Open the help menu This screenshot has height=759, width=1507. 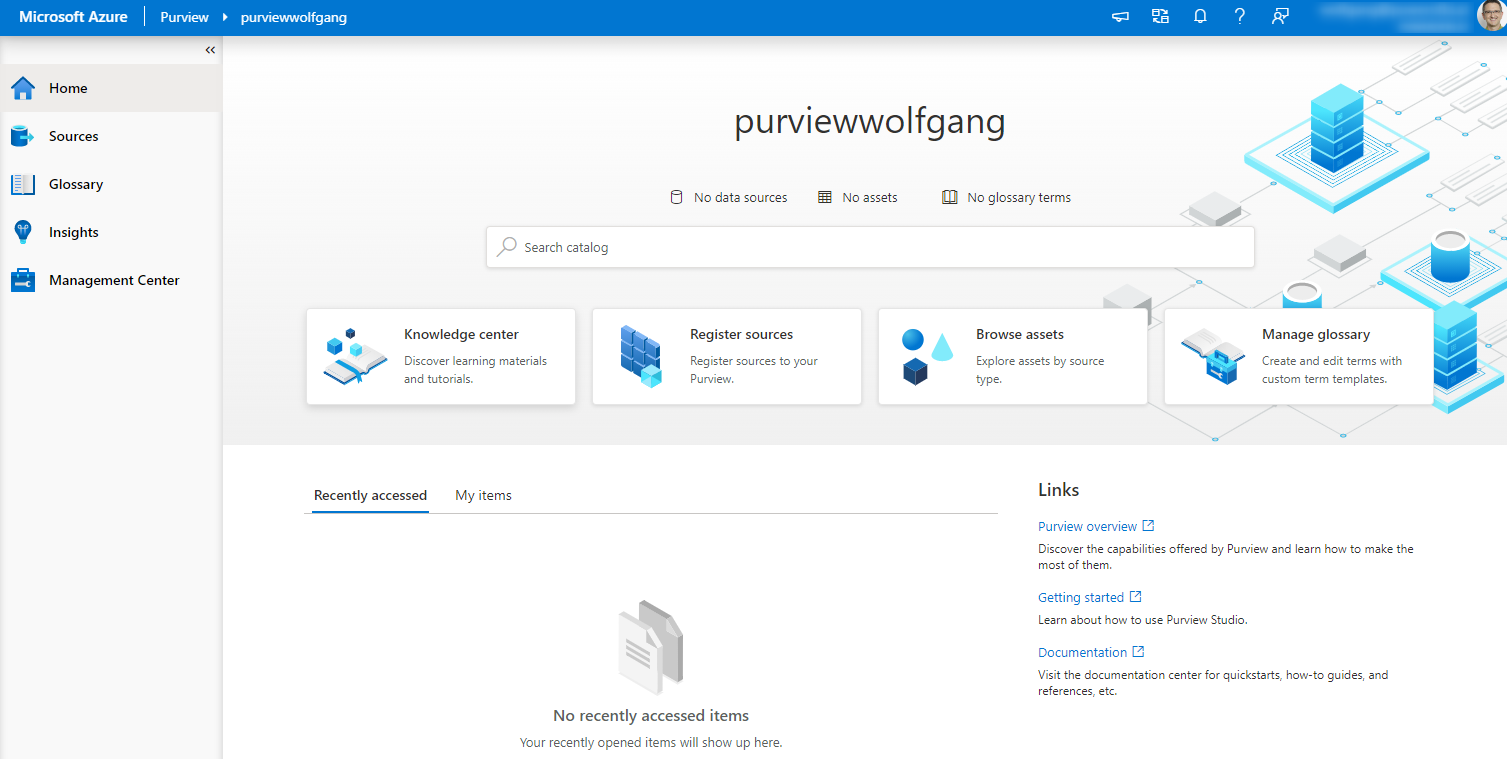pos(1240,16)
